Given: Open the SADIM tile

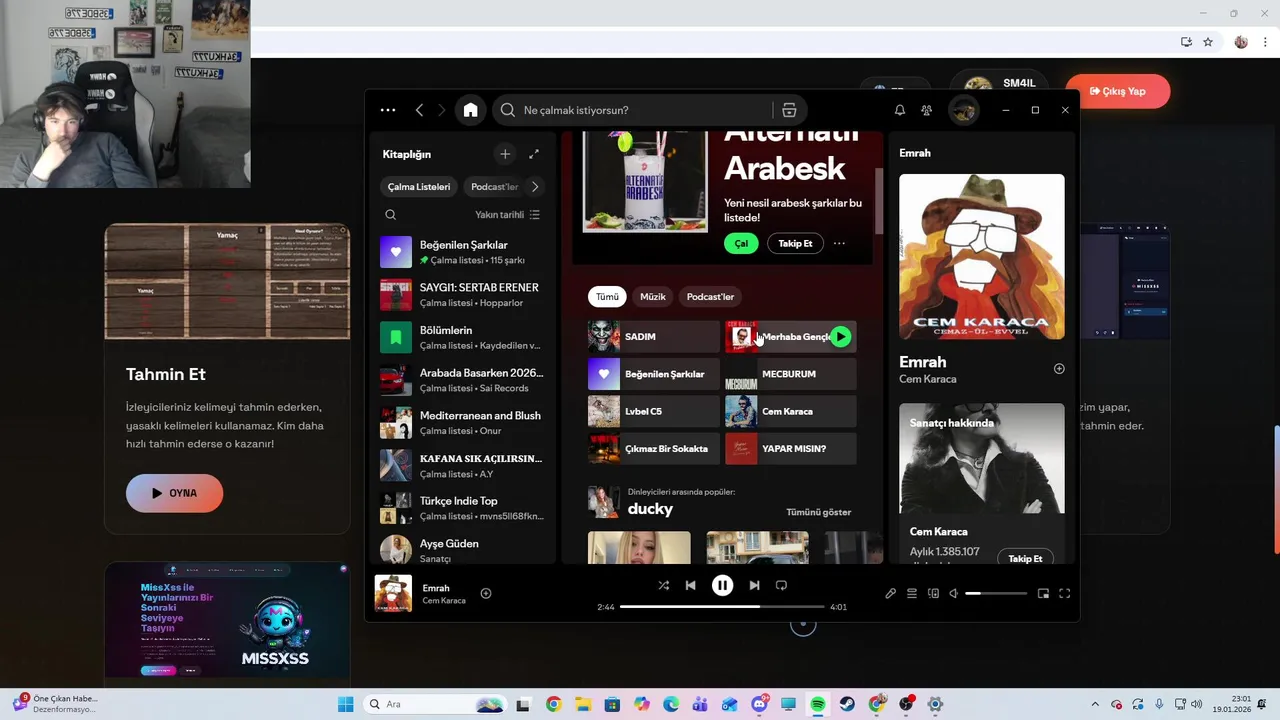Looking at the screenshot, I should coord(653,337).
